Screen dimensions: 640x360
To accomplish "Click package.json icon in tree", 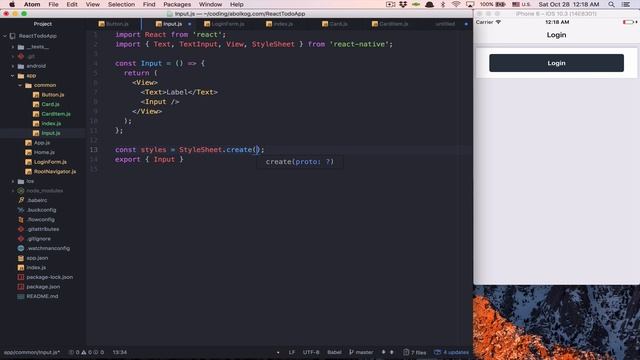I will 21,287.
